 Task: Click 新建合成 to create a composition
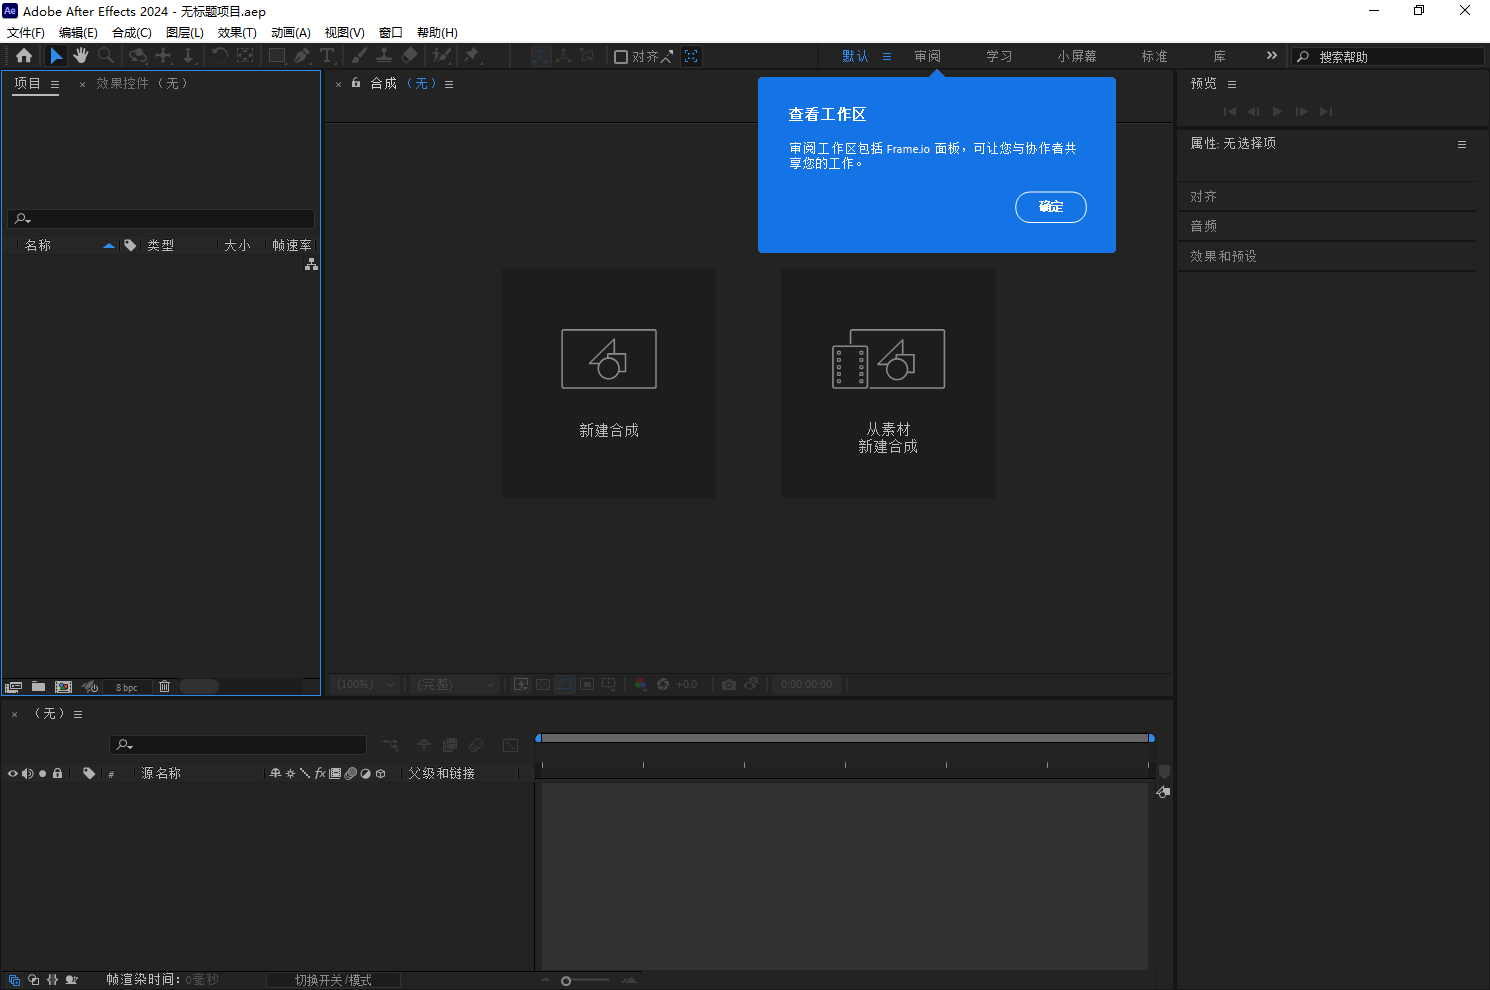point(608,383)
